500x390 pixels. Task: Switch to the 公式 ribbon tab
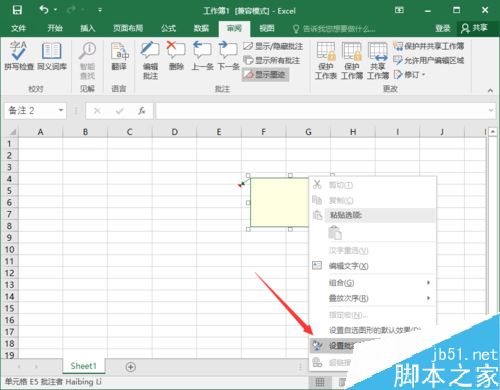pyautogui.click(x=168, y=28)
